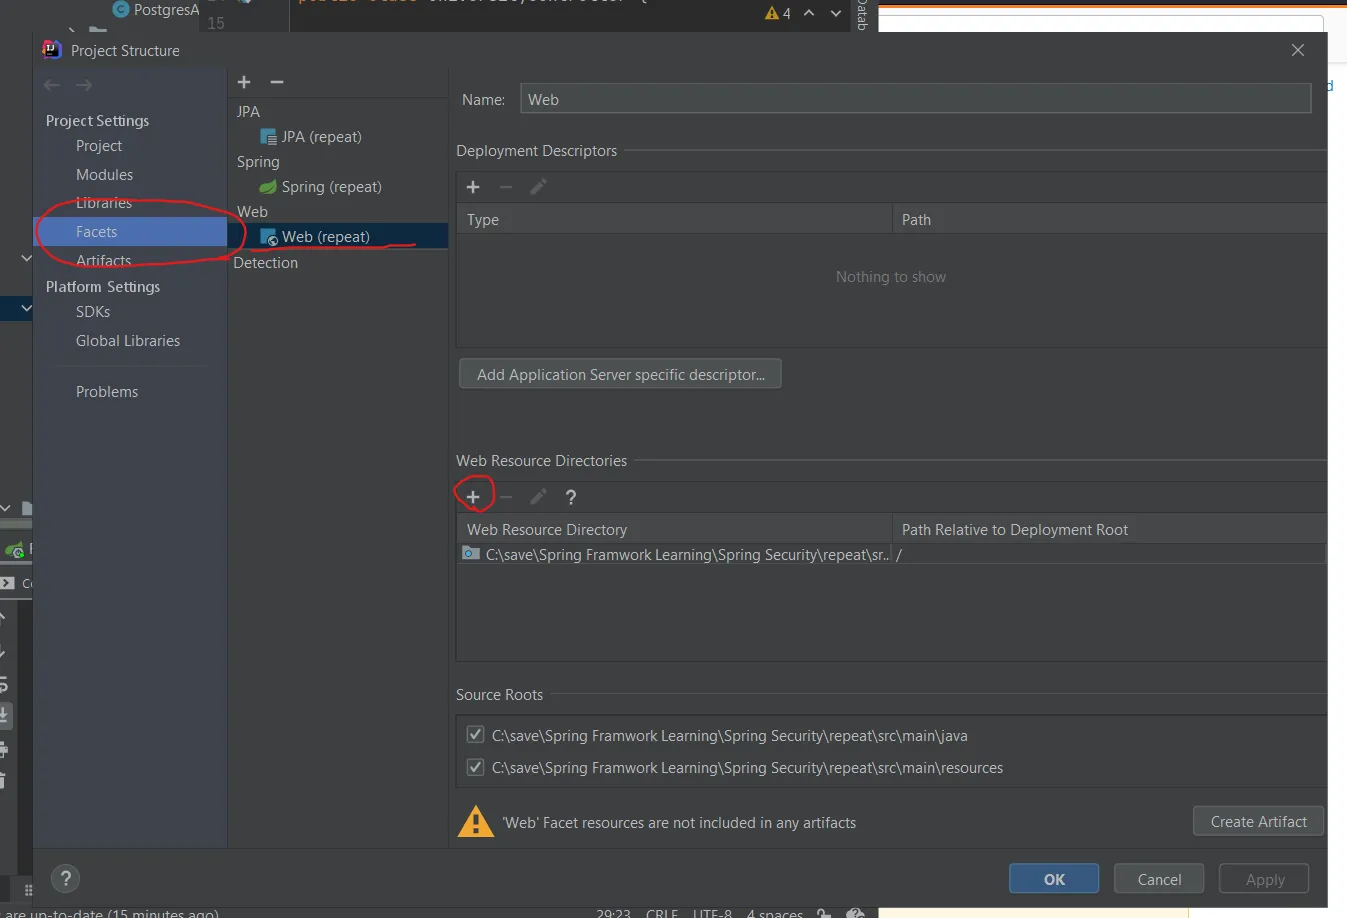The width and height of the screenshot is (1347, 918).
Task: Open the Artifacts settings page
Action: click(104, 261)
